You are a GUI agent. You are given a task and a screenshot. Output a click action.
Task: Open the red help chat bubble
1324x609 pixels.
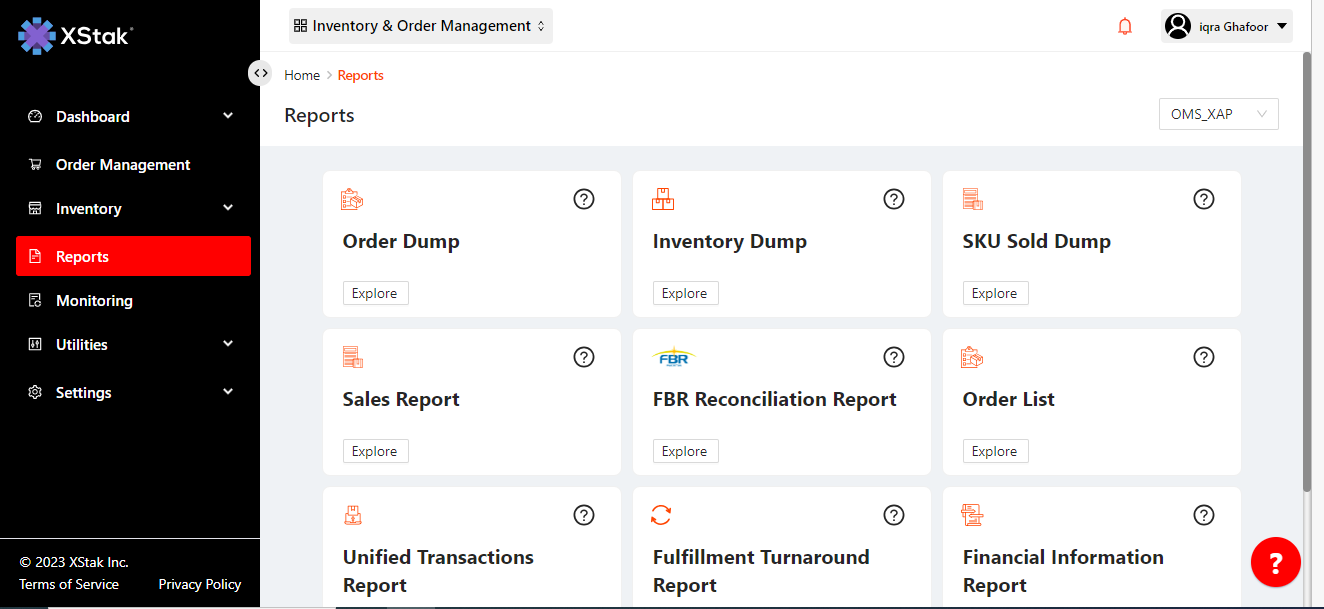(x=1275, y=563)
